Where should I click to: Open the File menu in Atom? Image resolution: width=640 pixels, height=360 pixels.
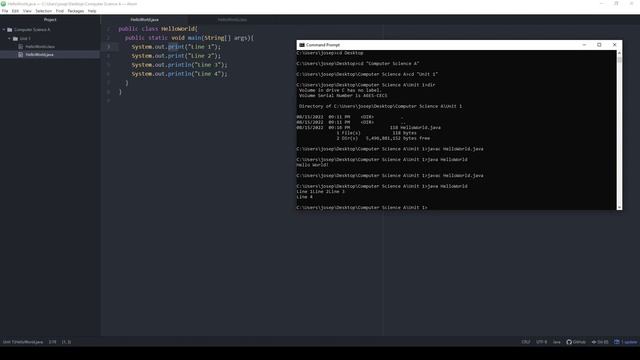point(5,11)
